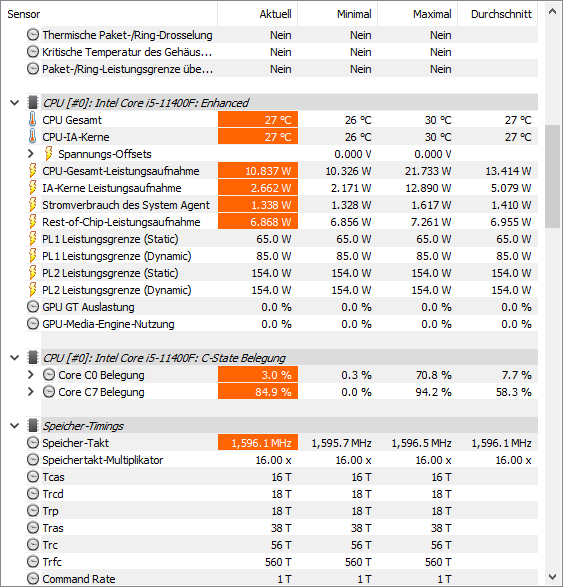
Task: Collapse the C-State Belegung group
Action: tap(15, 358)
